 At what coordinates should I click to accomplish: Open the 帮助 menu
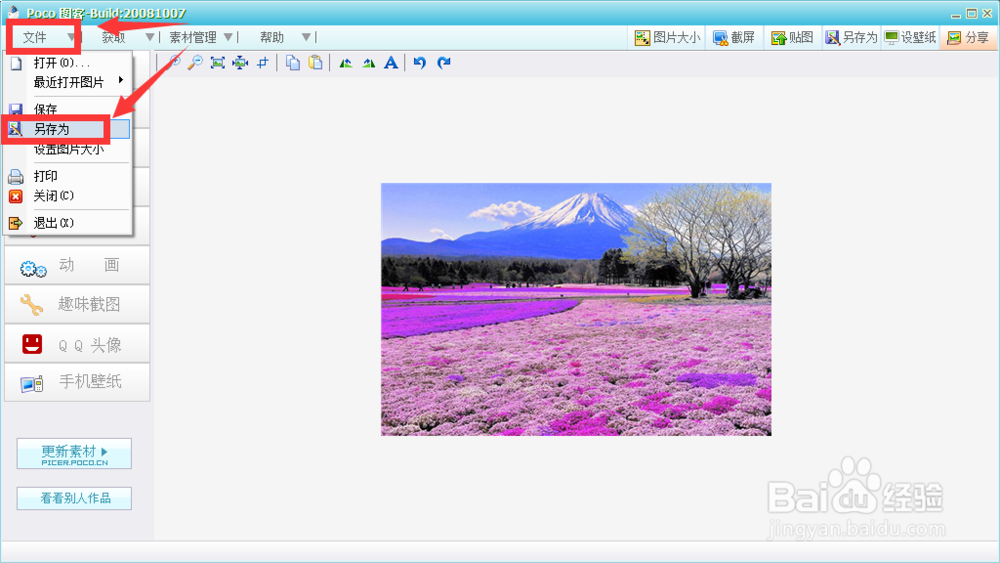pyautogui.click(x=272, y=38)
